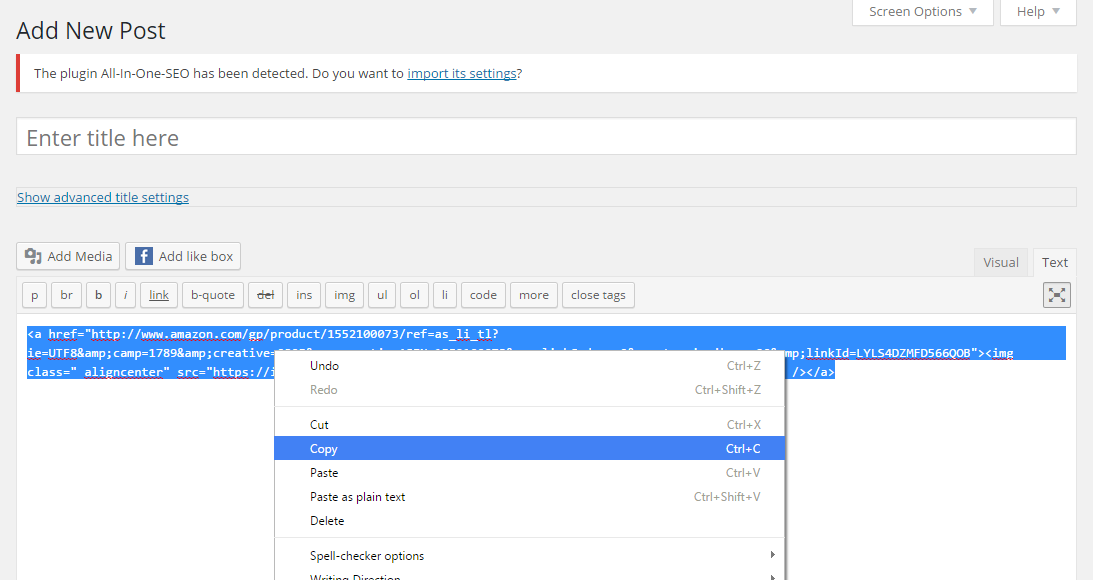Insert inserted text tag with ins button

click(304, 295)
